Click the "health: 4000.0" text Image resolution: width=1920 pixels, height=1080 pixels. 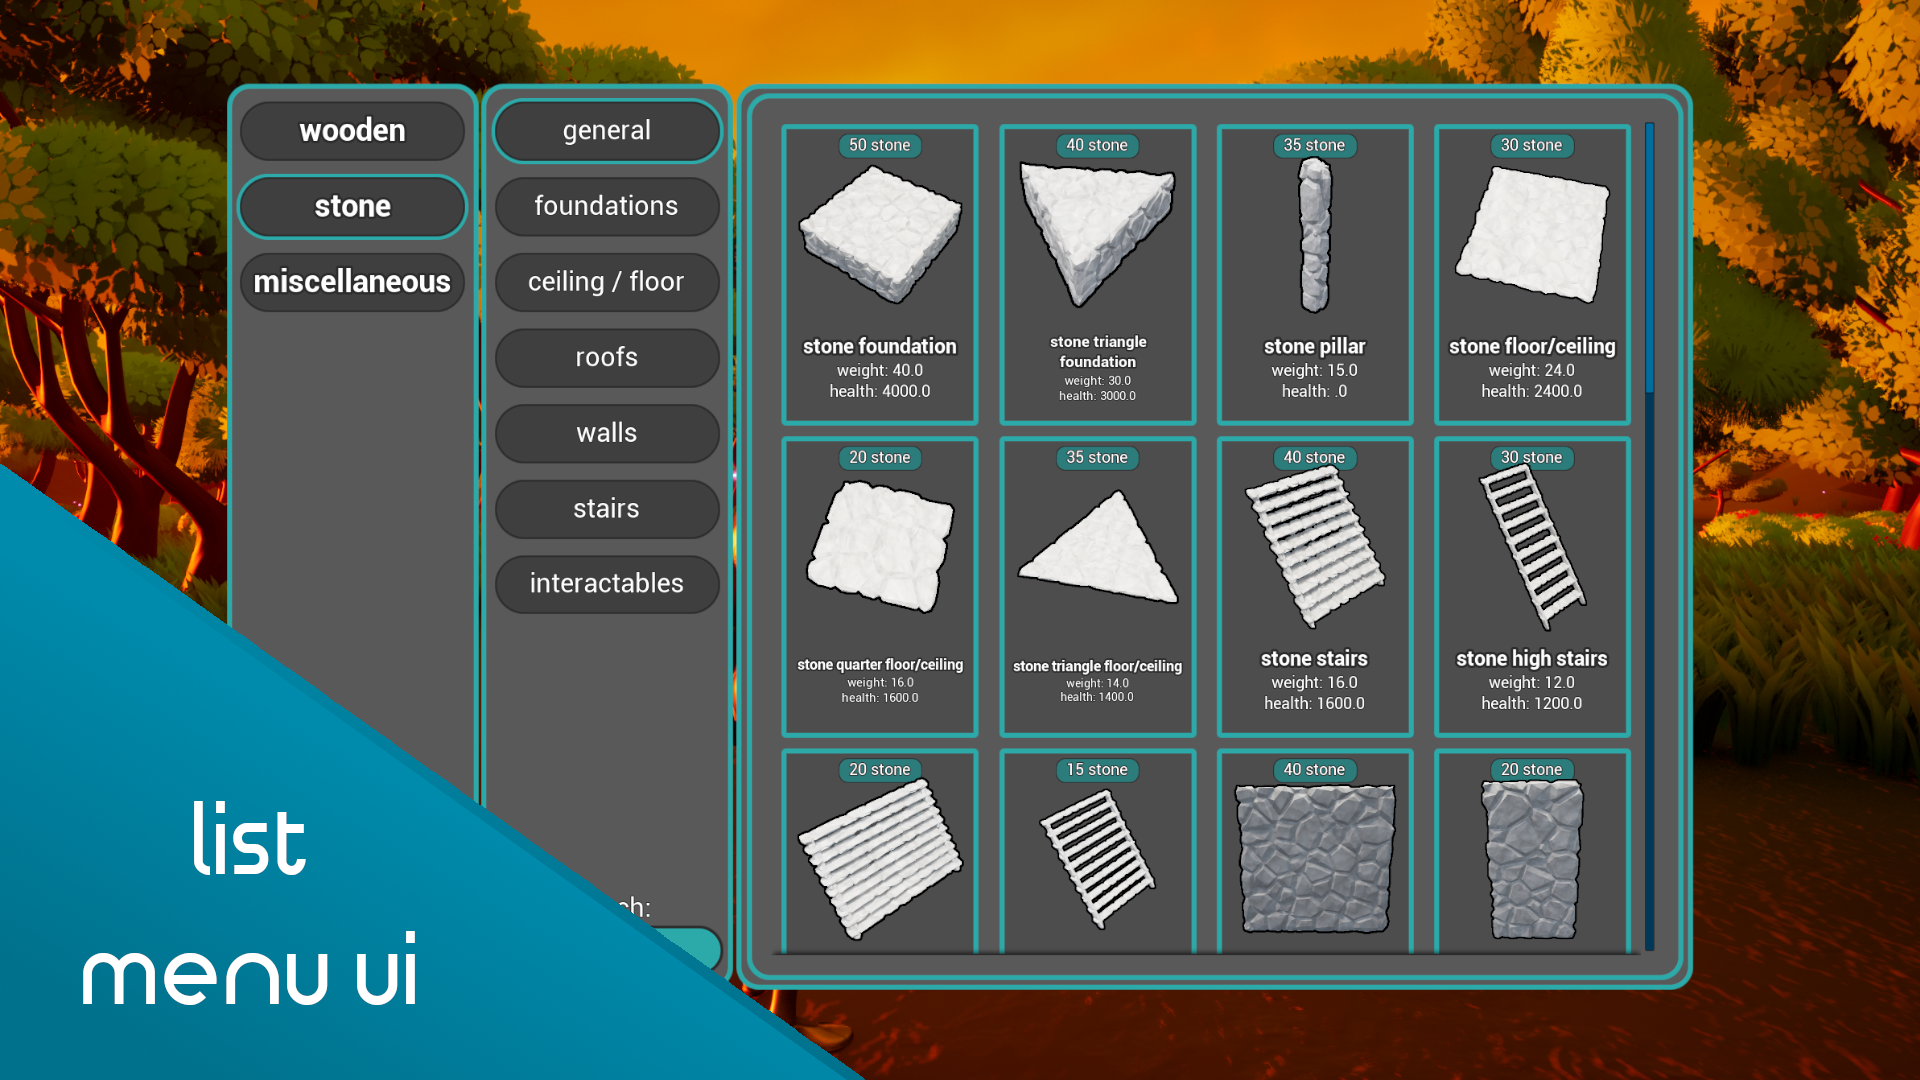point(880,392)
